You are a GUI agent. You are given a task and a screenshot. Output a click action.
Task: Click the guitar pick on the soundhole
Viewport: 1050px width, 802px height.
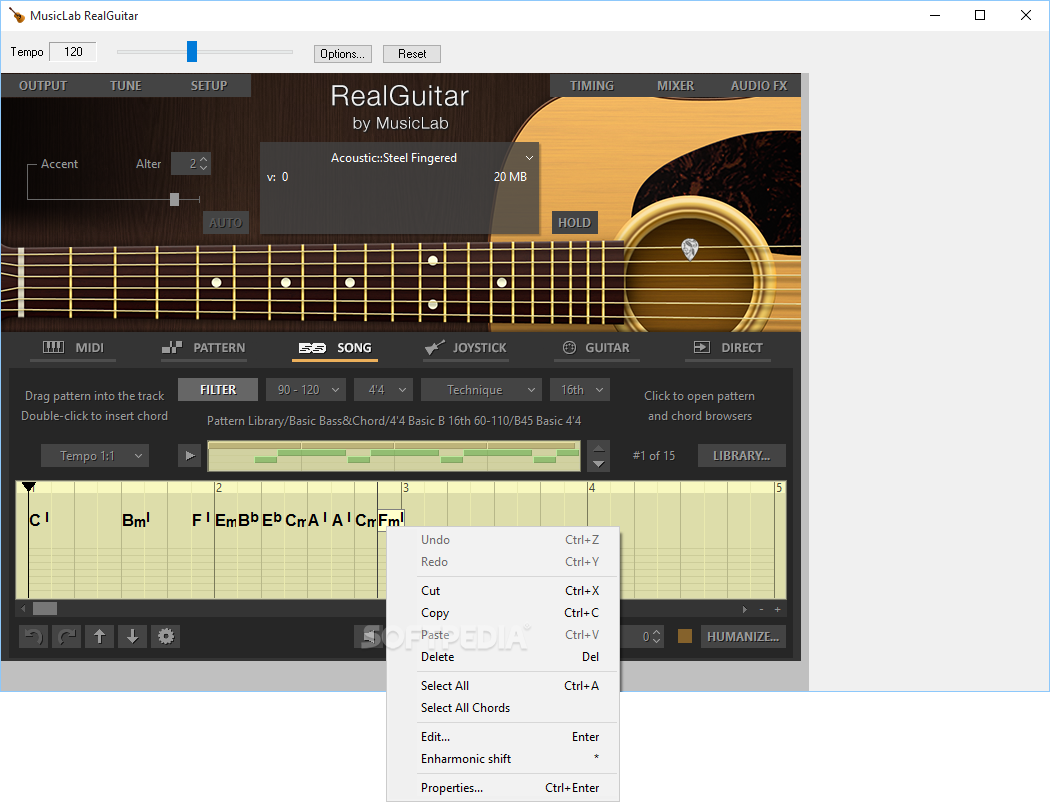tap(690, 249)
